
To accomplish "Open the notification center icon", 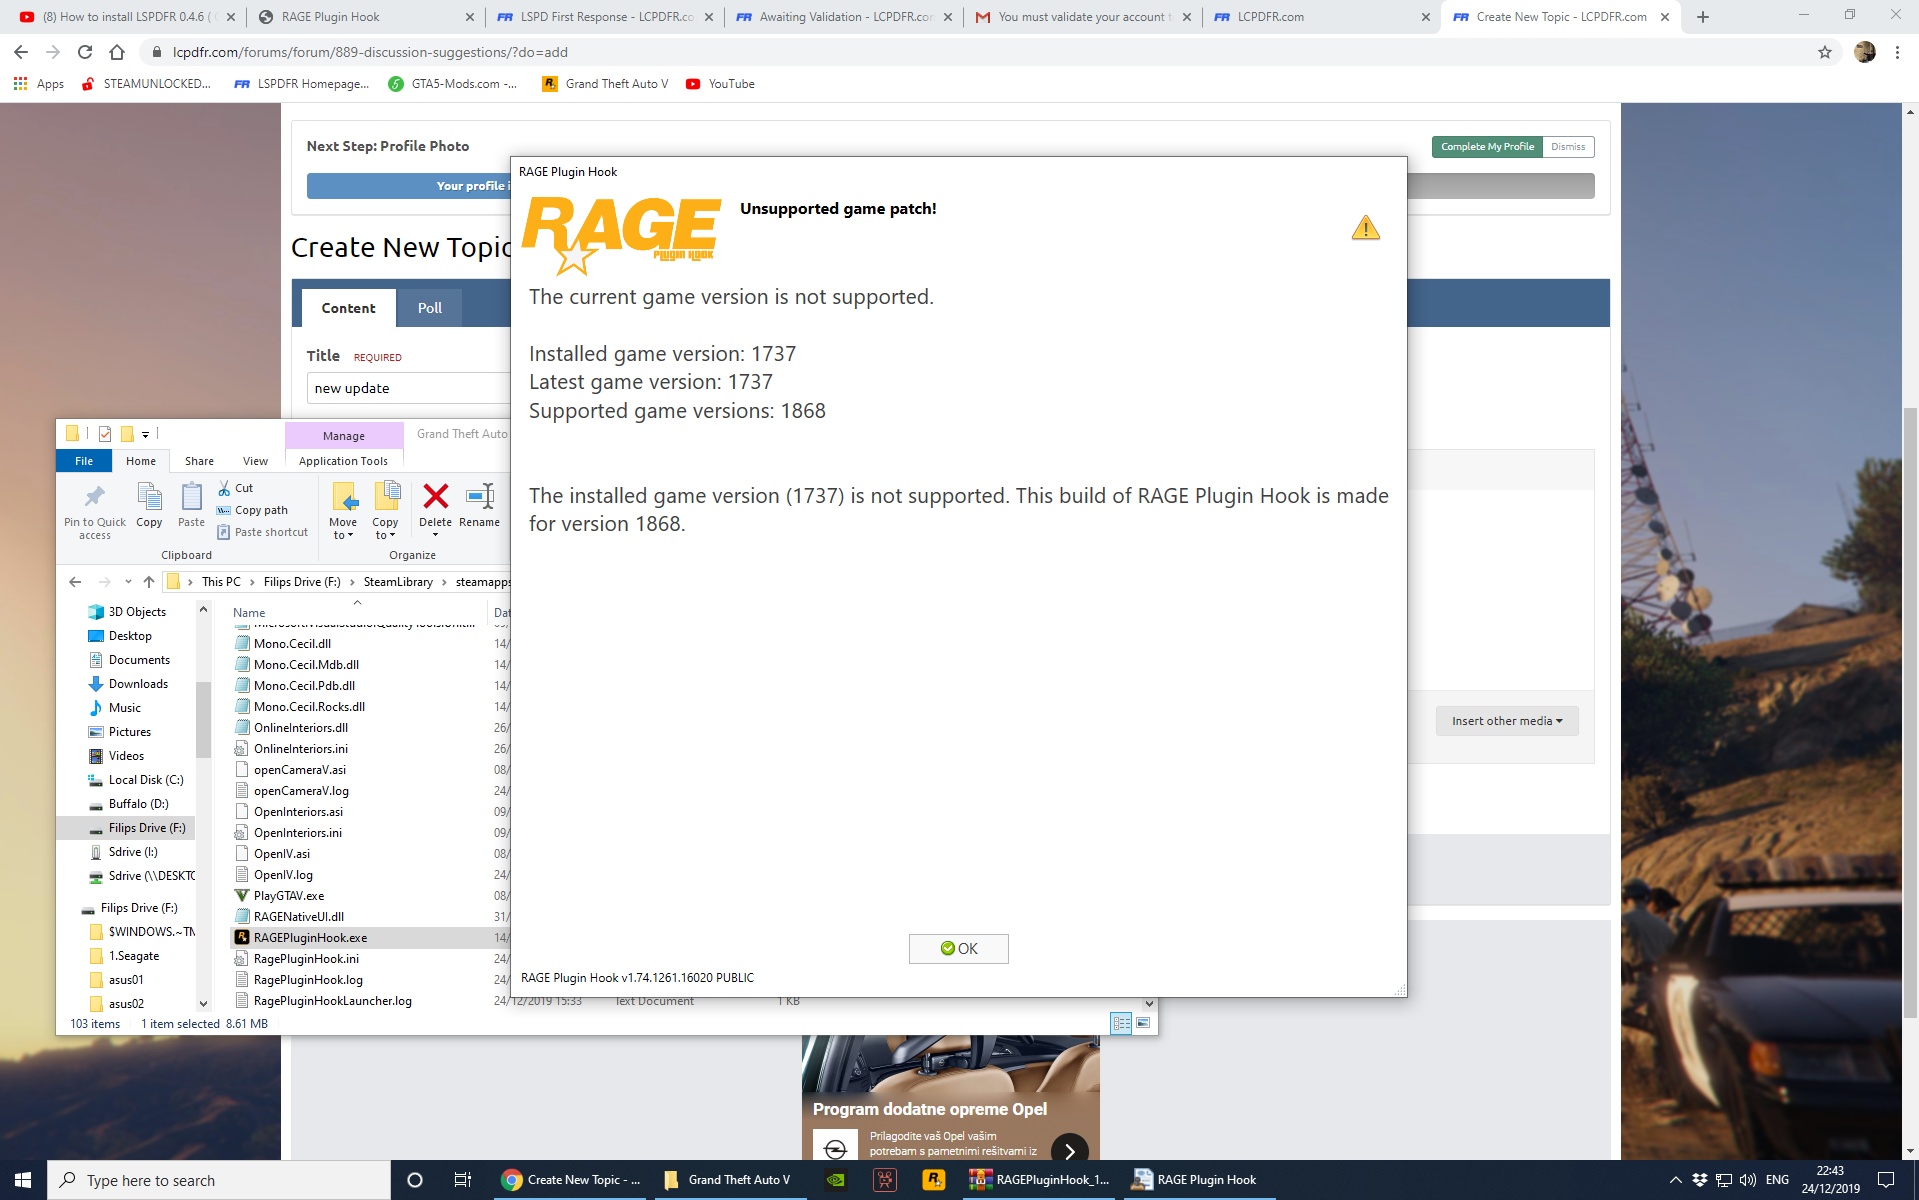I will [1886, 1180].
